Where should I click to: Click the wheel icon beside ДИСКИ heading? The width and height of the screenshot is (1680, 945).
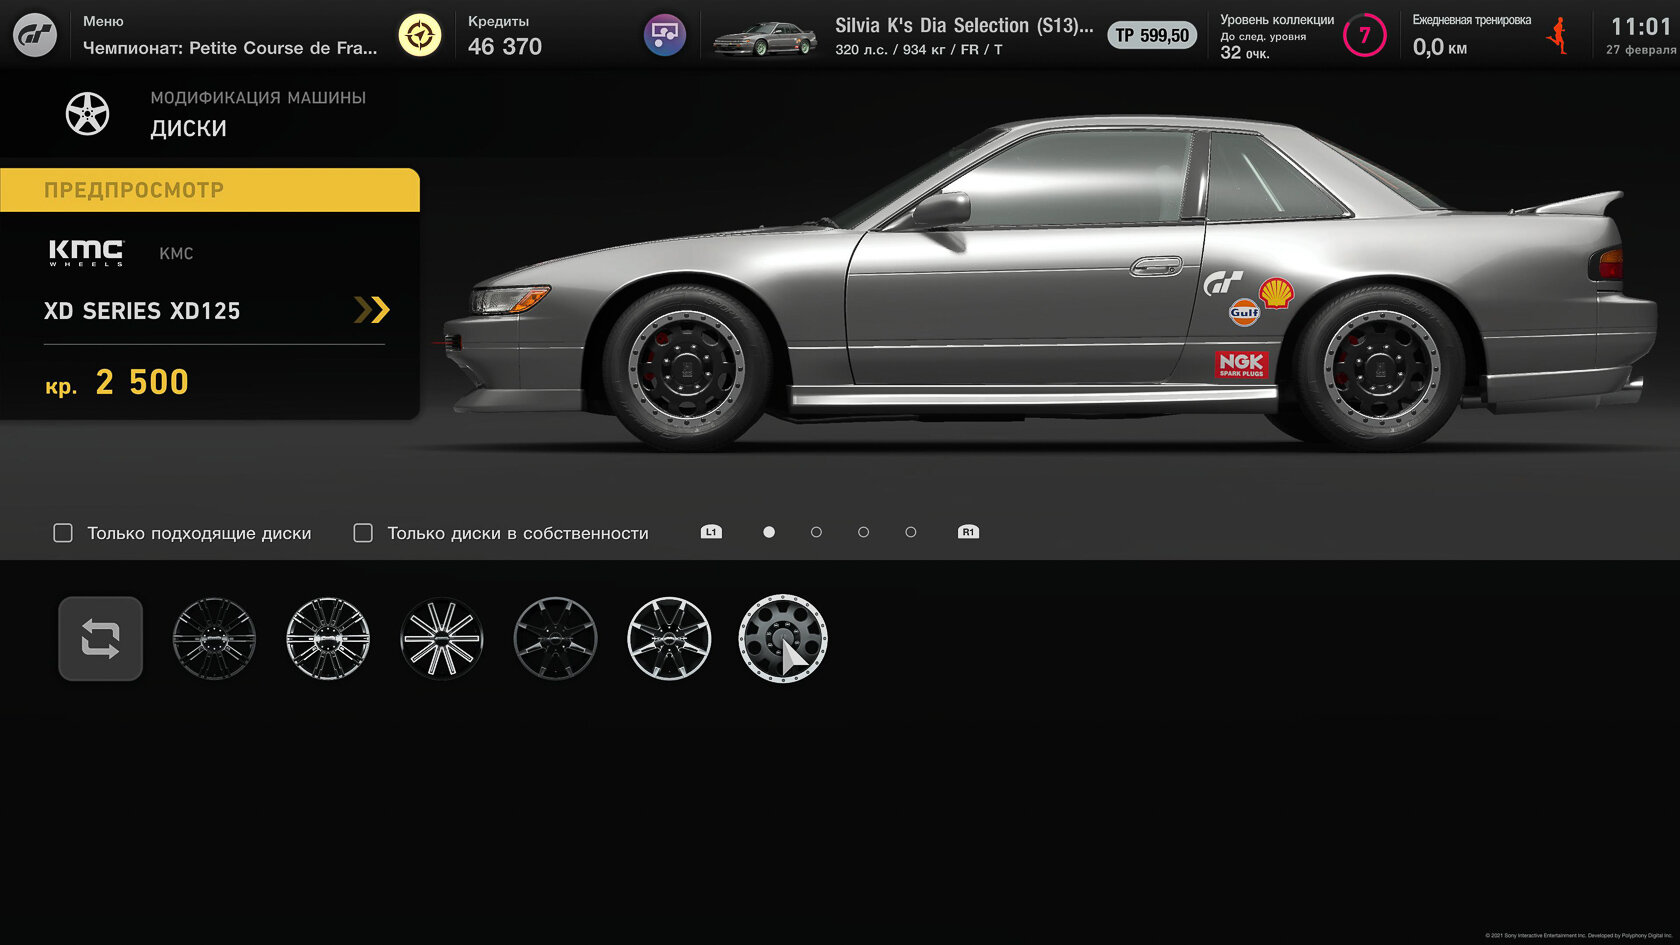pyautogui.click(x=88, y=114)
